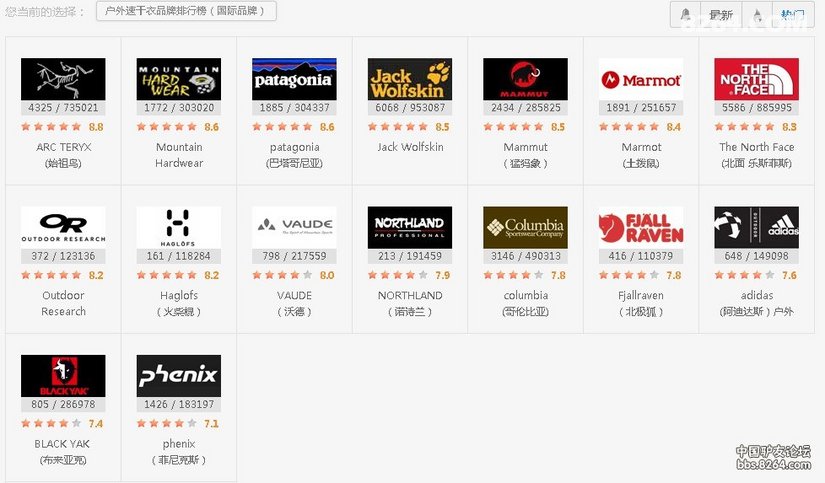Click the 798 / 217559 count
Screen dimensions: 825x483
click(x=294, y=256)
